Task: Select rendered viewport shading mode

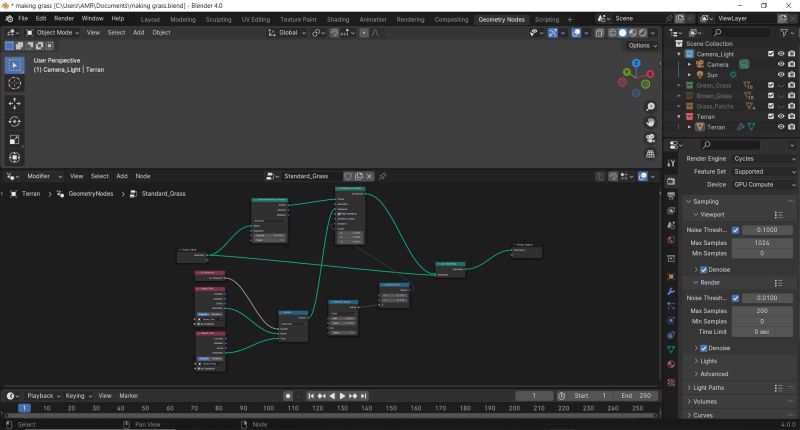Action: tap(642, 33)
